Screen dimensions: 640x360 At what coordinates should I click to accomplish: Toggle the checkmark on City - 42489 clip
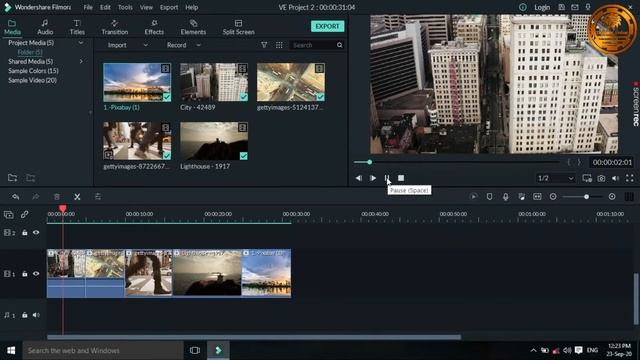point(244,97)
